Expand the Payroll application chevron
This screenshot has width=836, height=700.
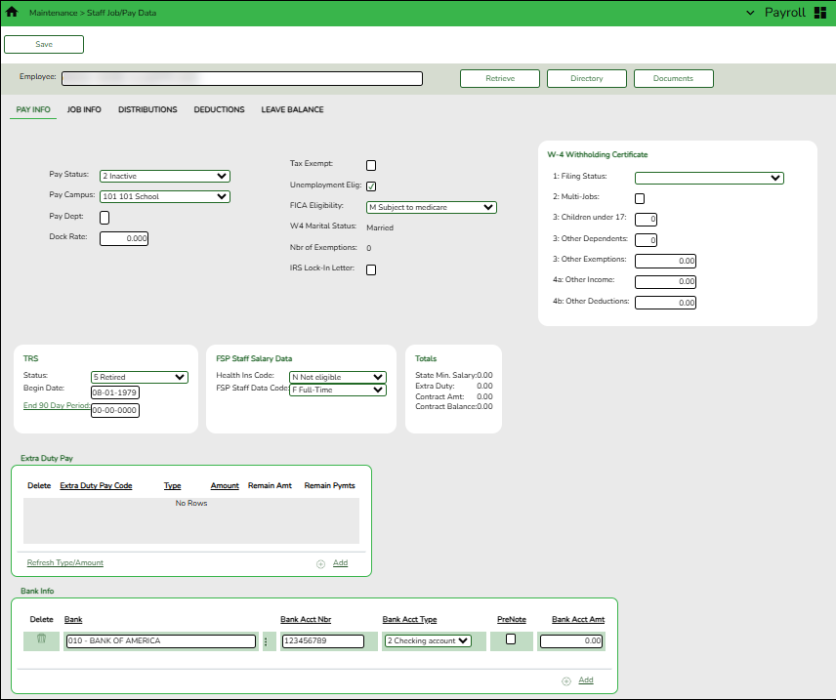pyautogui.click(x=750, y=13)
